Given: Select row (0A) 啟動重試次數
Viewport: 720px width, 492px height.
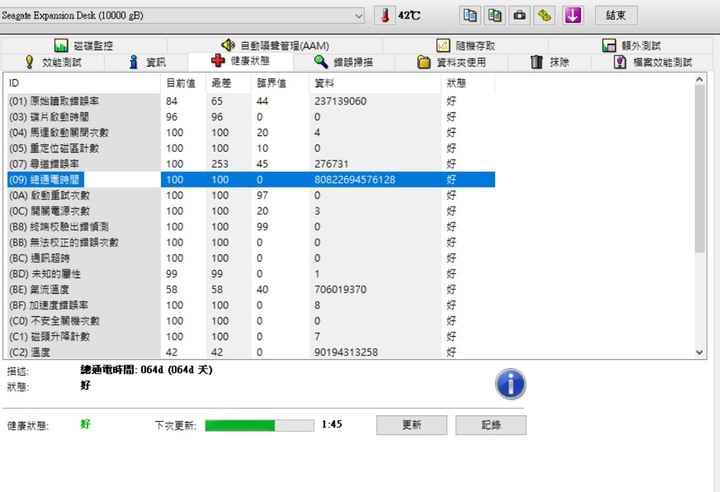Looking at the screenshot, I should click(x=251, y=195).
